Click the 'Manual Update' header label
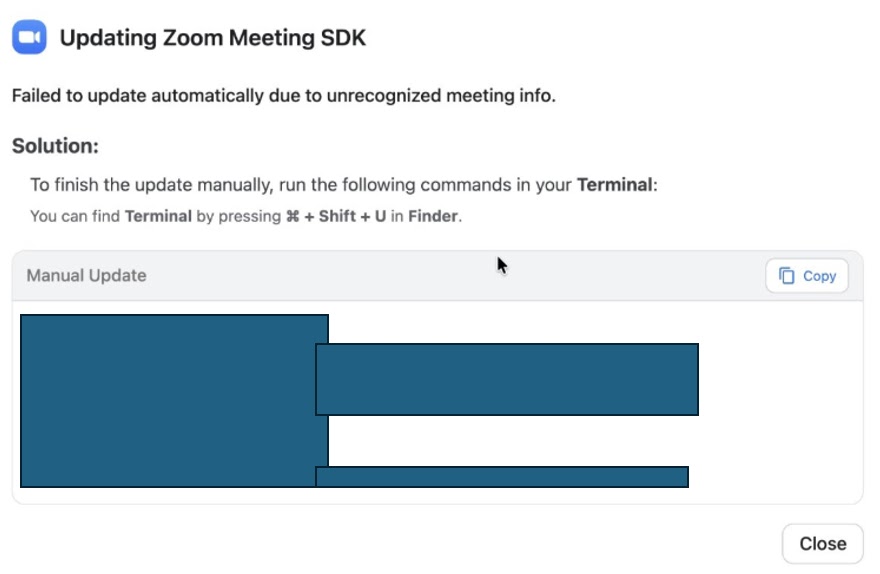 coord(86,275)
